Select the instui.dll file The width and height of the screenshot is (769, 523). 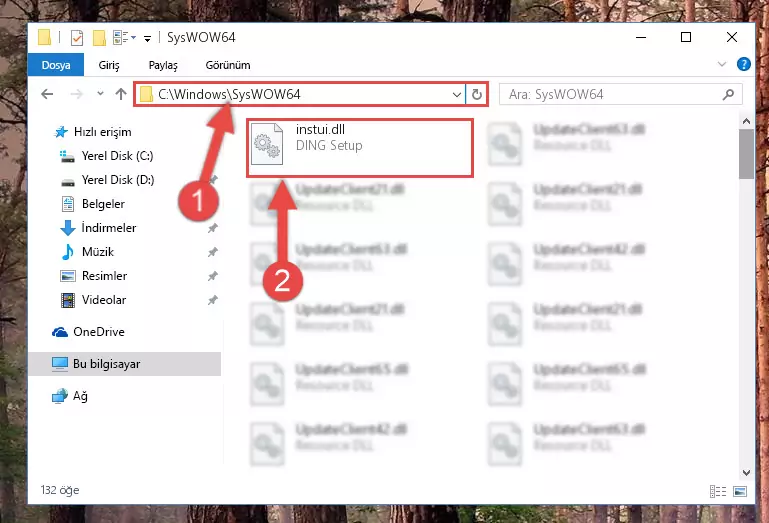(360, 148)
